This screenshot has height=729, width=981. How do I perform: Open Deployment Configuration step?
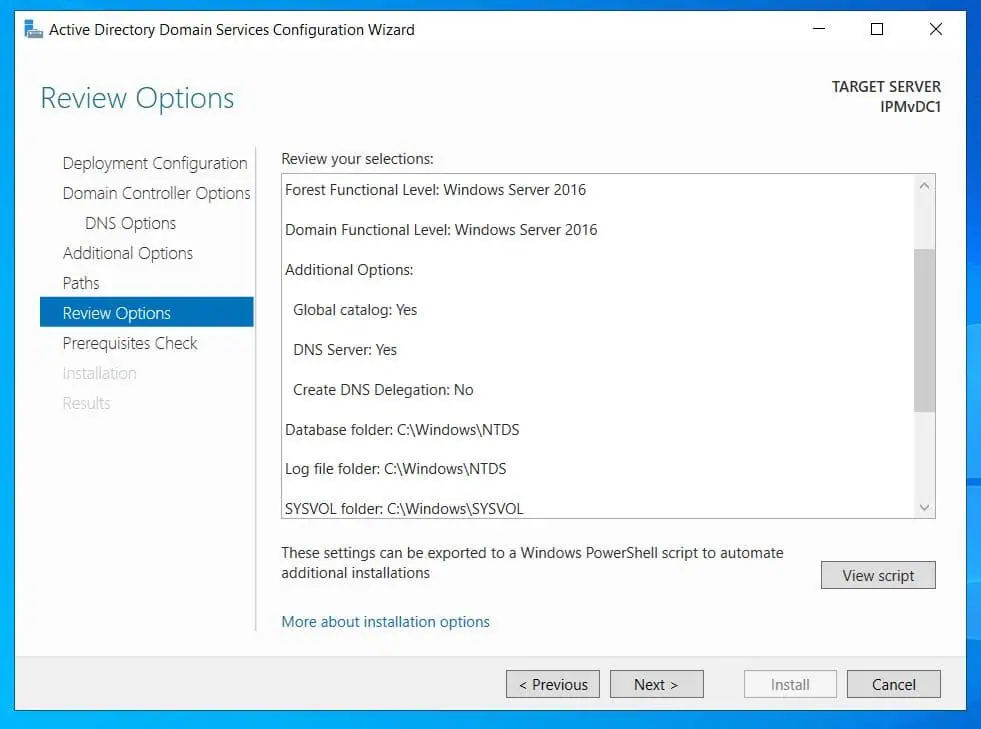pos(155,163)
